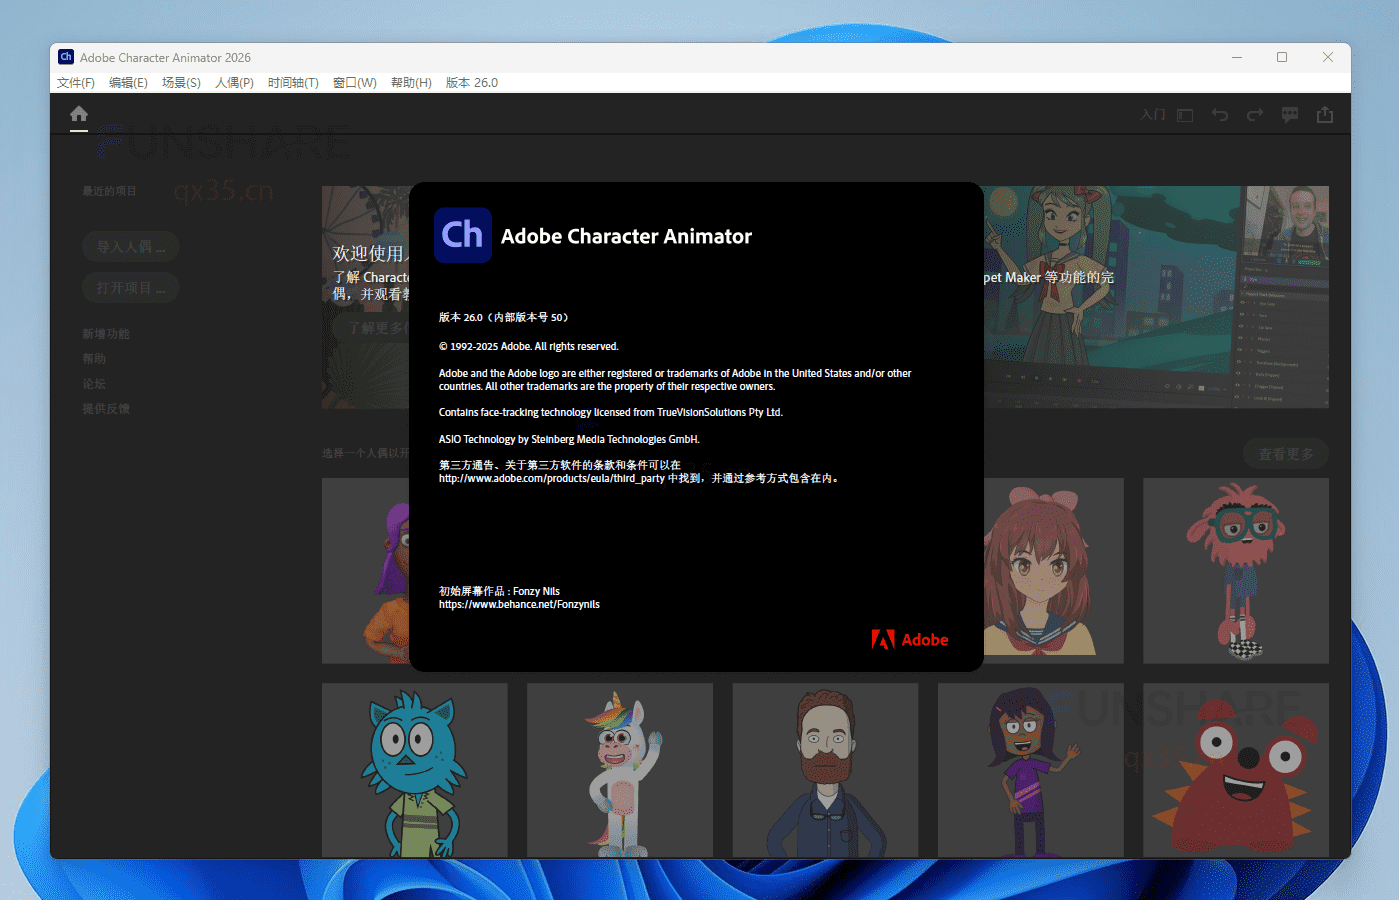Click the Undo arrow icon
1399x900 pixels.
[1220, 114]
